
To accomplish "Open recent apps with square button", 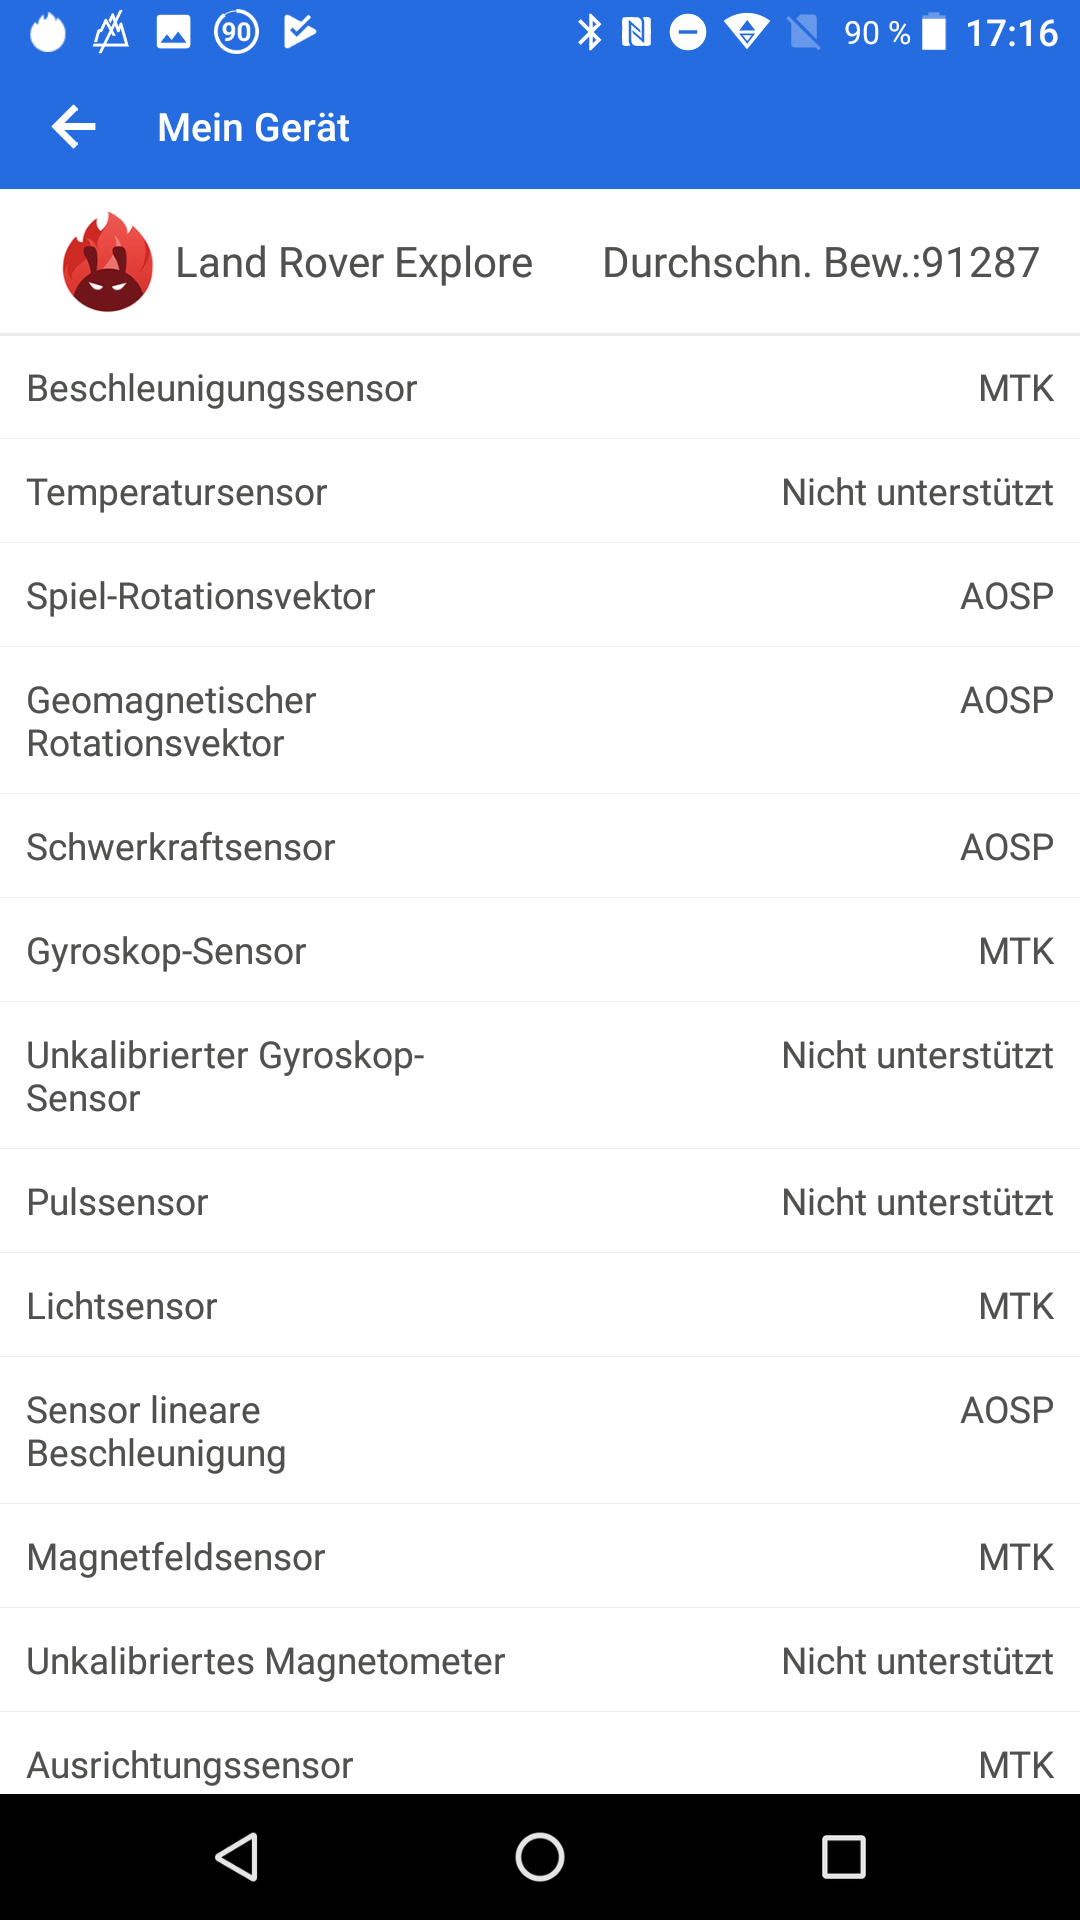I will pos(843,1857).
